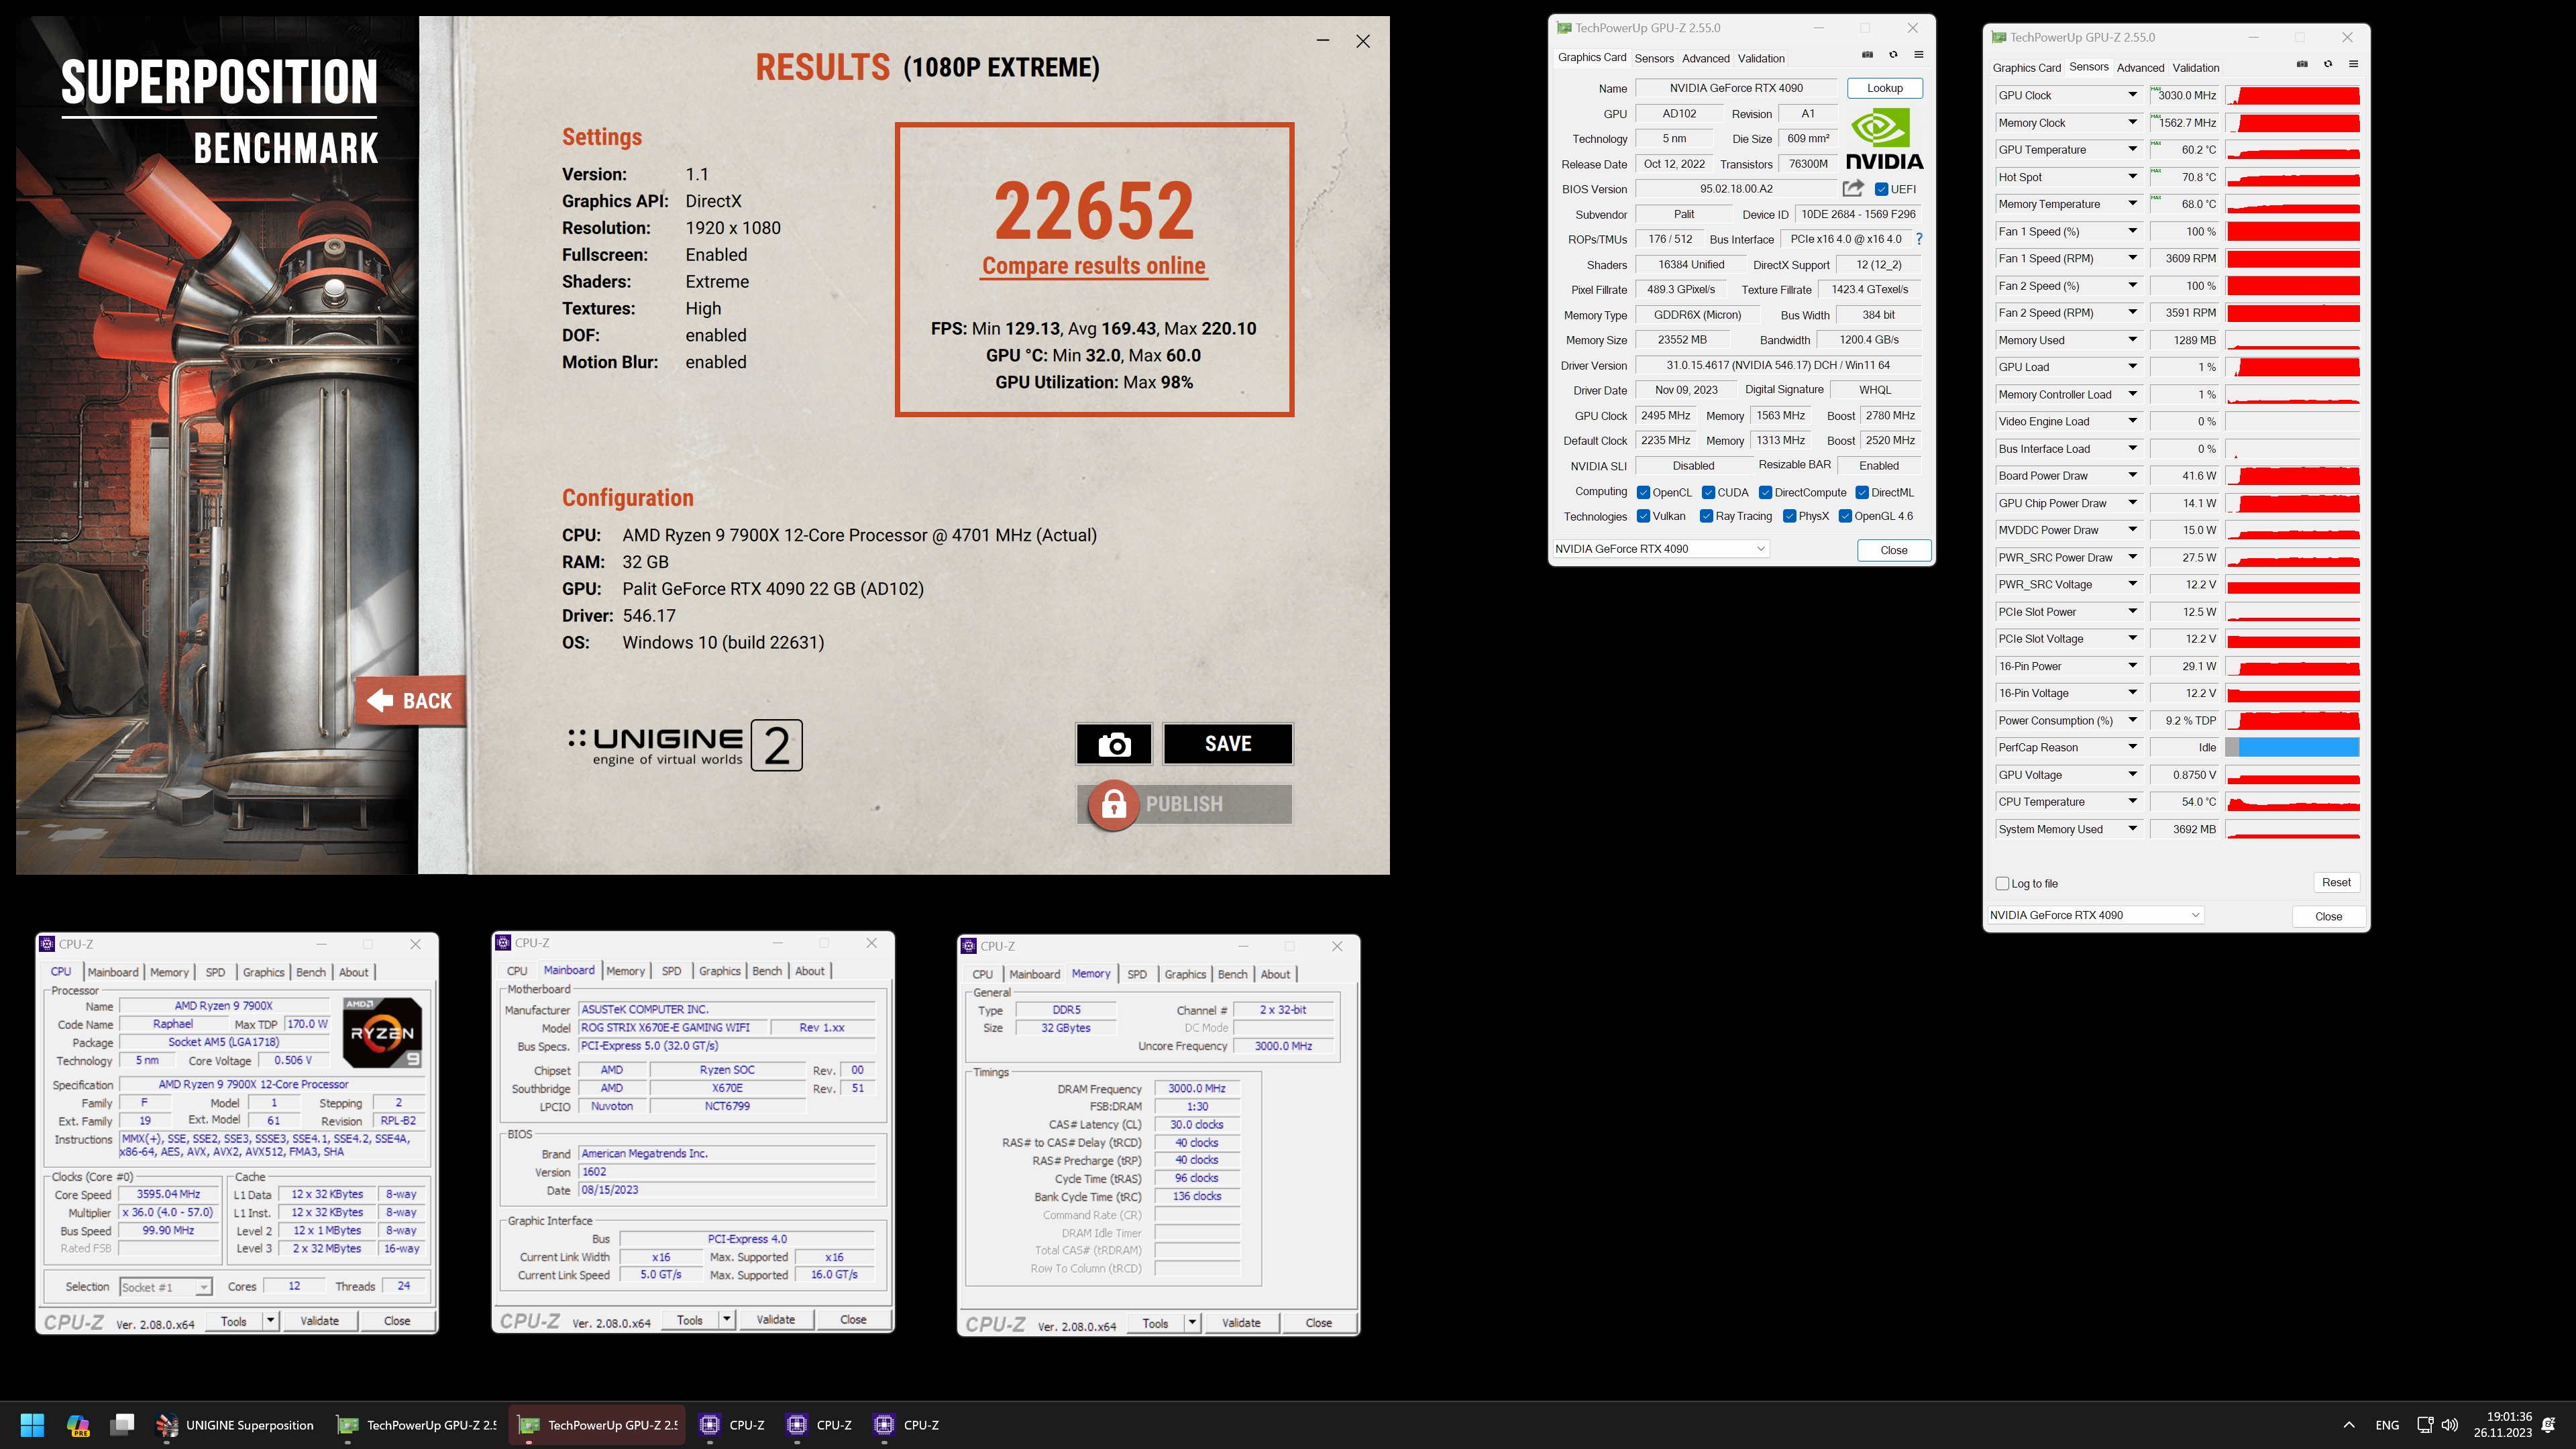Click the network icon in system tray

[2425, 1425]
